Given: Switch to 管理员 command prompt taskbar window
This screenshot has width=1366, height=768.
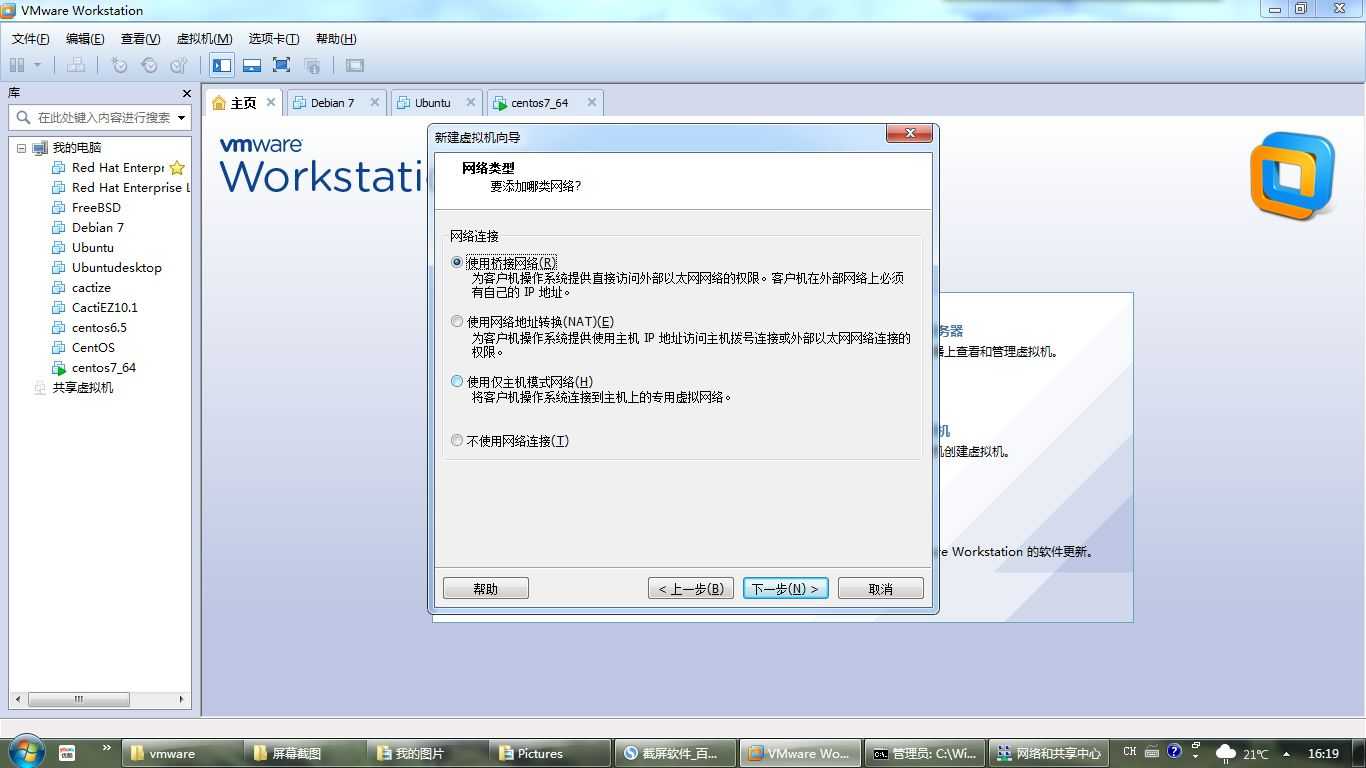Looking at the screenshot, I should [x=926, y=754].
